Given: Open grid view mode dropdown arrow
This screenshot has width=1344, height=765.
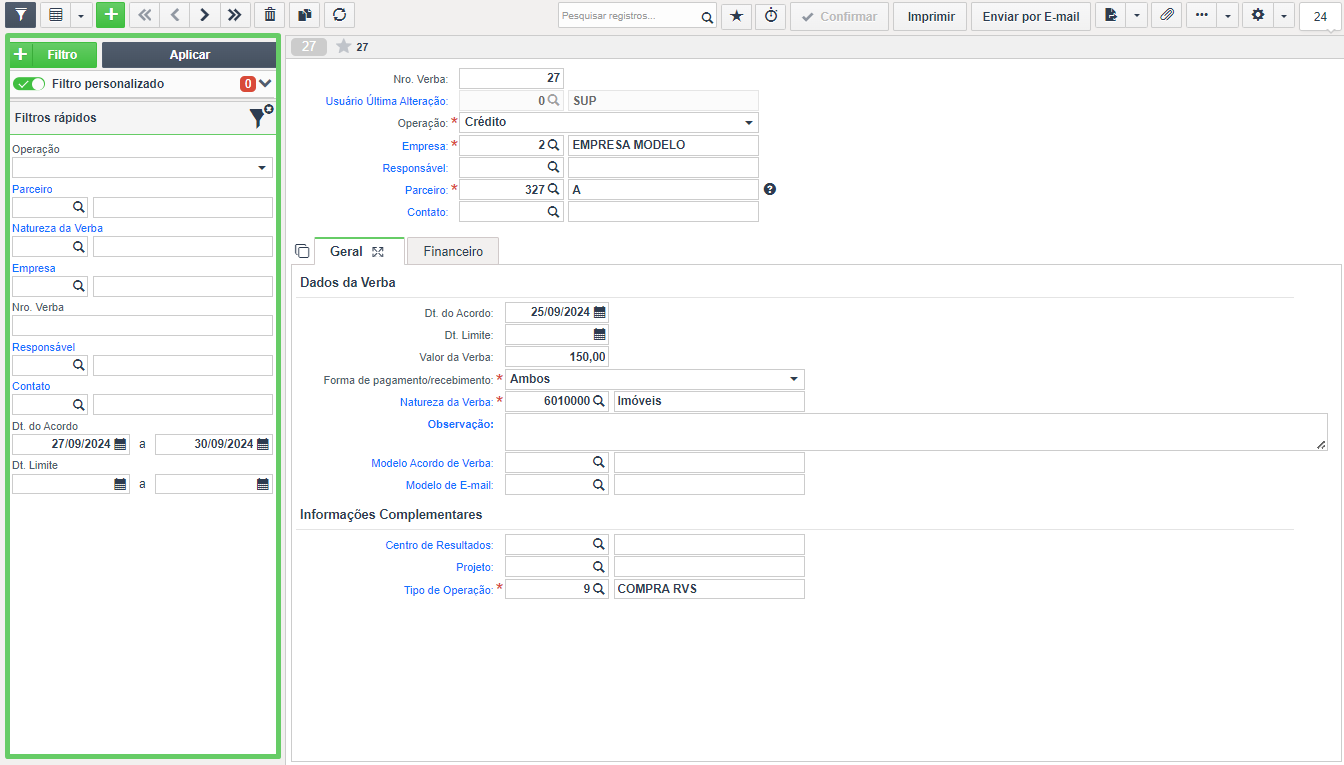Looking at the screenshot, I should (x=81, y=15).
